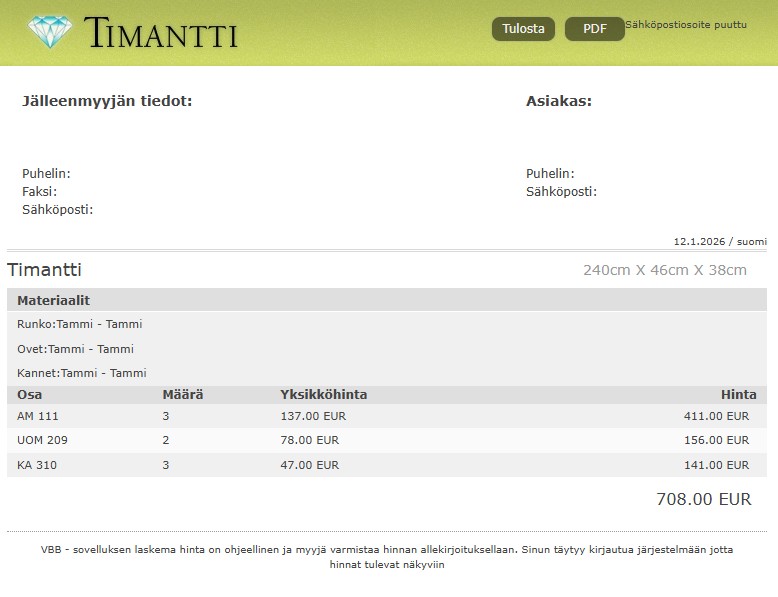Select the Runko:Tammi - Tammi row

(x=80, y=324)
